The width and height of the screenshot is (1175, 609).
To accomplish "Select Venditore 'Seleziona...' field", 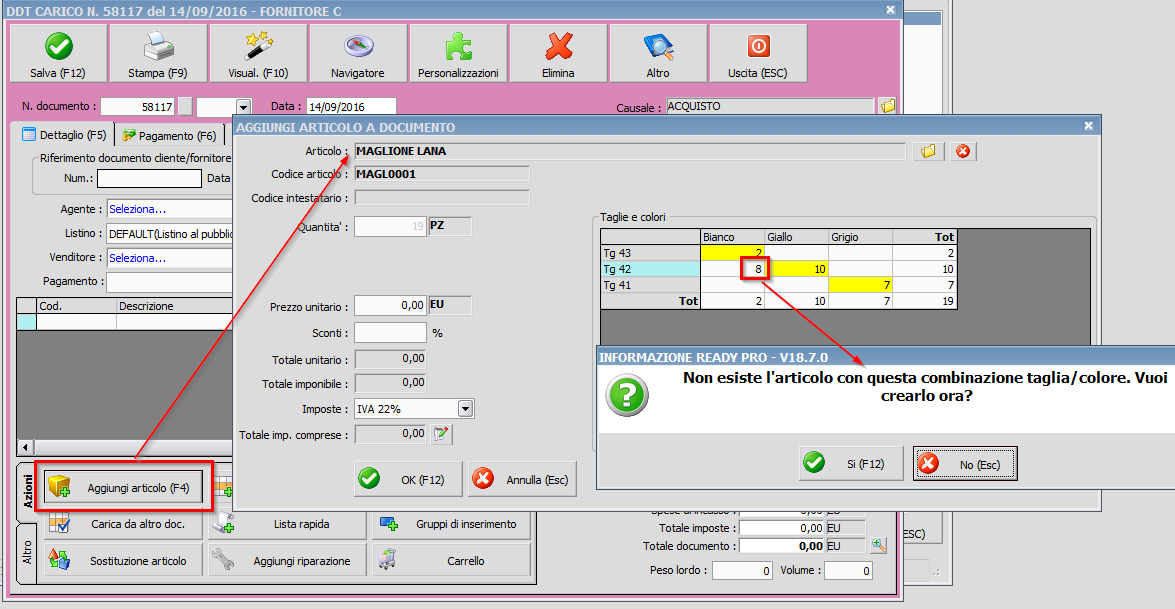I will point(169,258).
